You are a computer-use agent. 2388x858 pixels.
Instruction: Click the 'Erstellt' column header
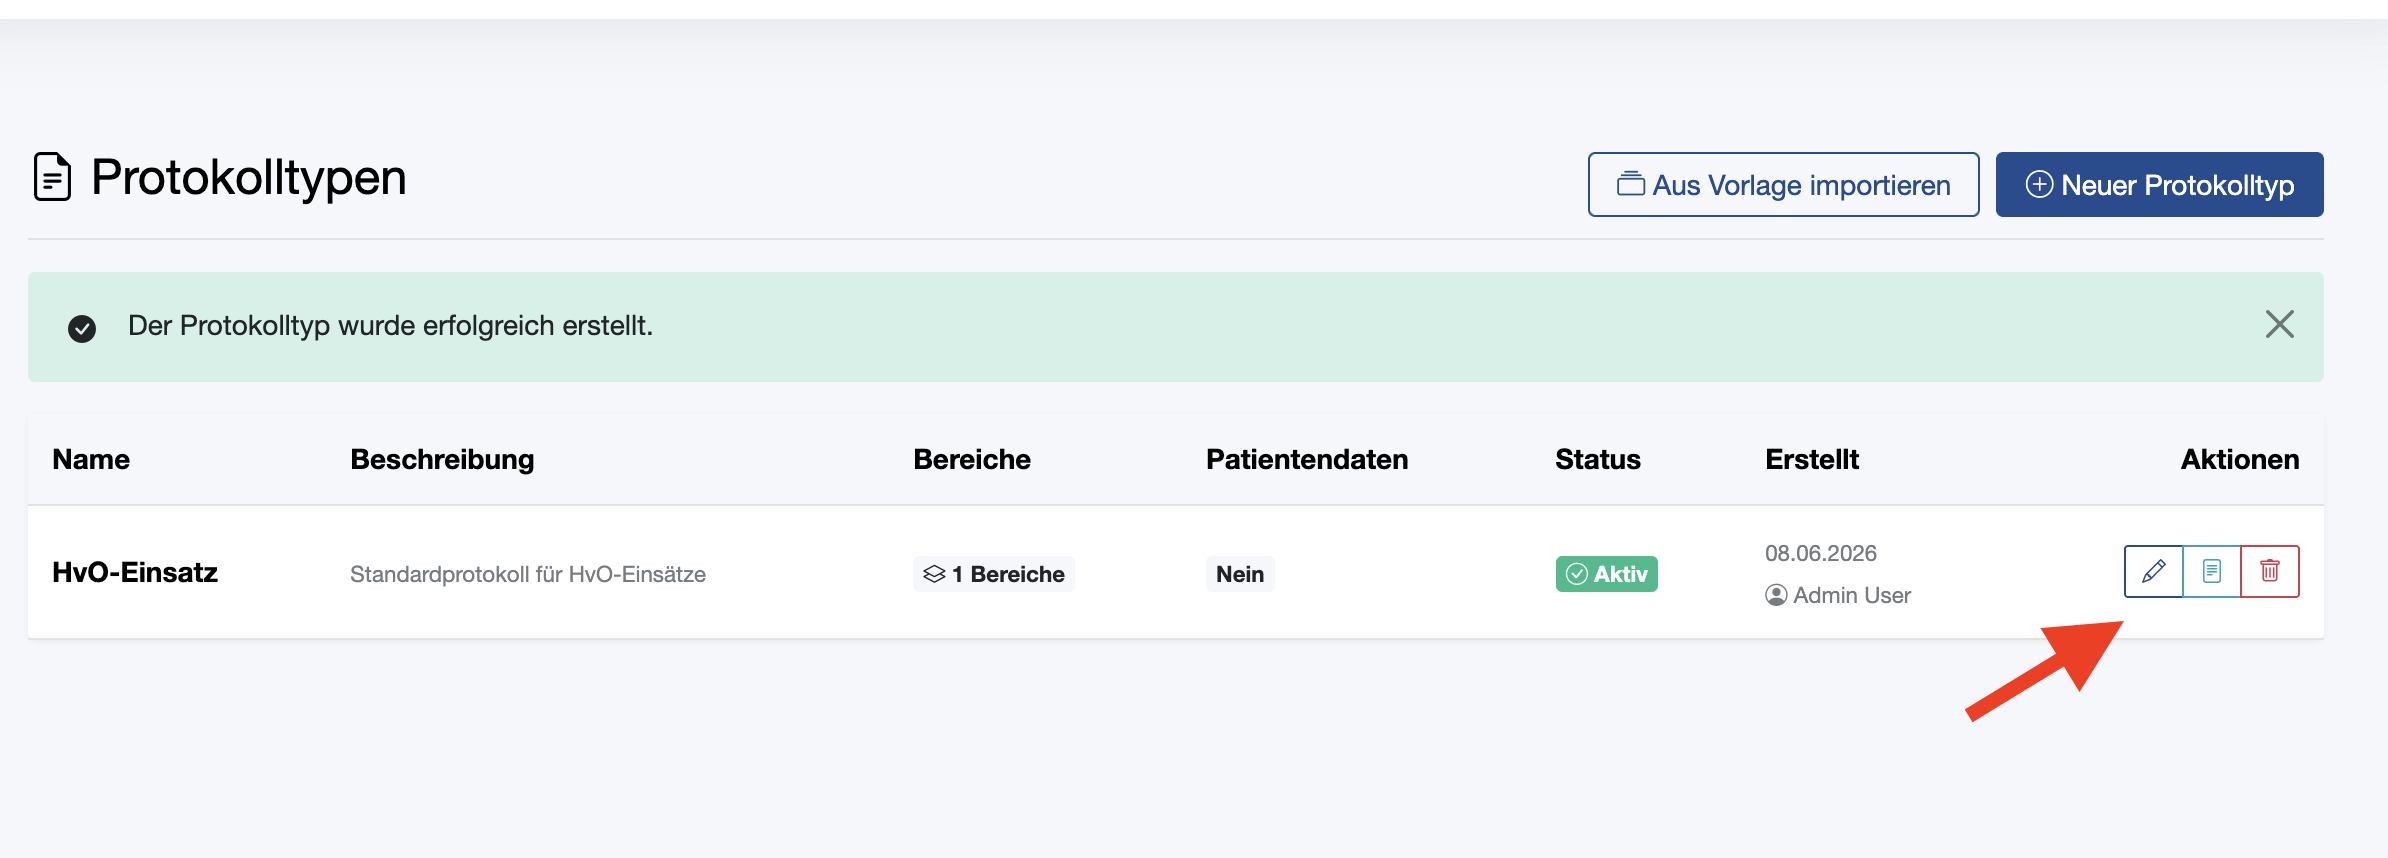[x=1812, y=460]
